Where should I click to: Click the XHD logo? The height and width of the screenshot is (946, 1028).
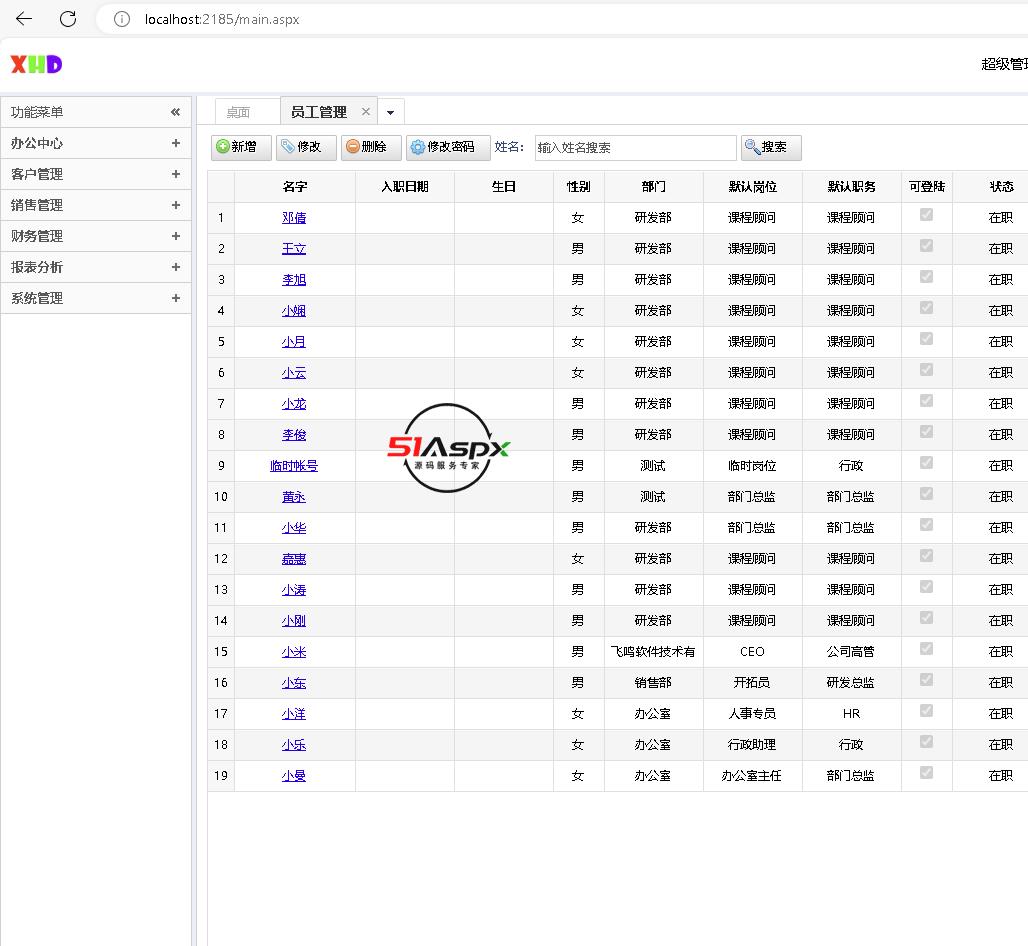(x=36, y=64)
